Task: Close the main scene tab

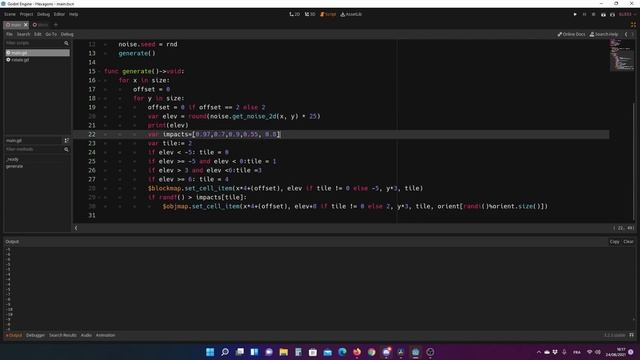Action: pyautogui.click(x=26, y=25)
